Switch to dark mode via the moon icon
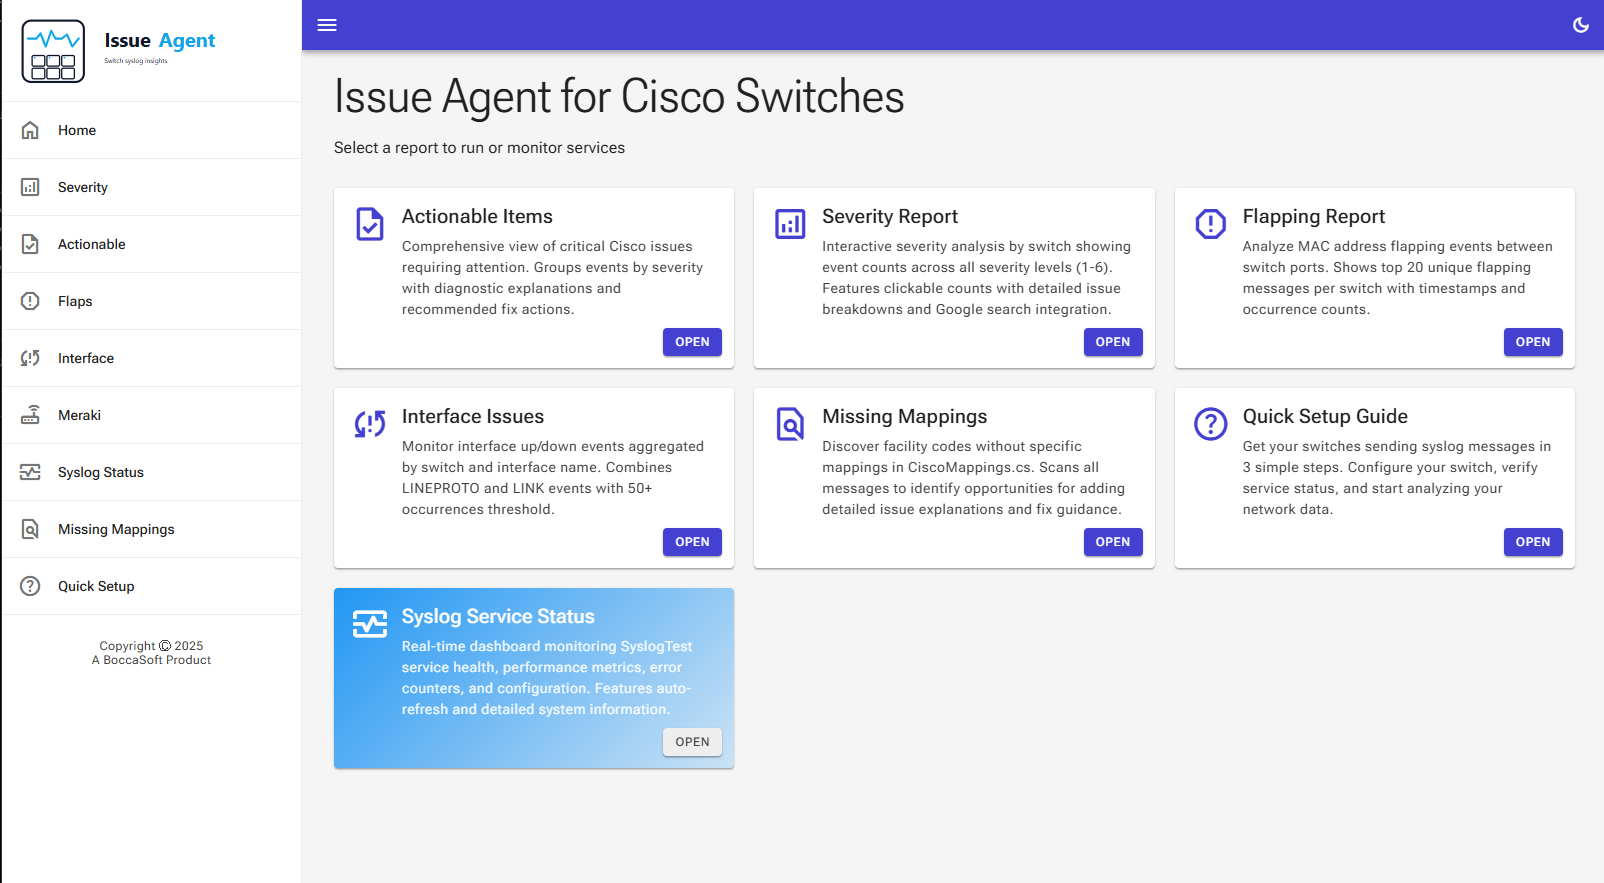 pyautogui.click(x=1581, y=25)
